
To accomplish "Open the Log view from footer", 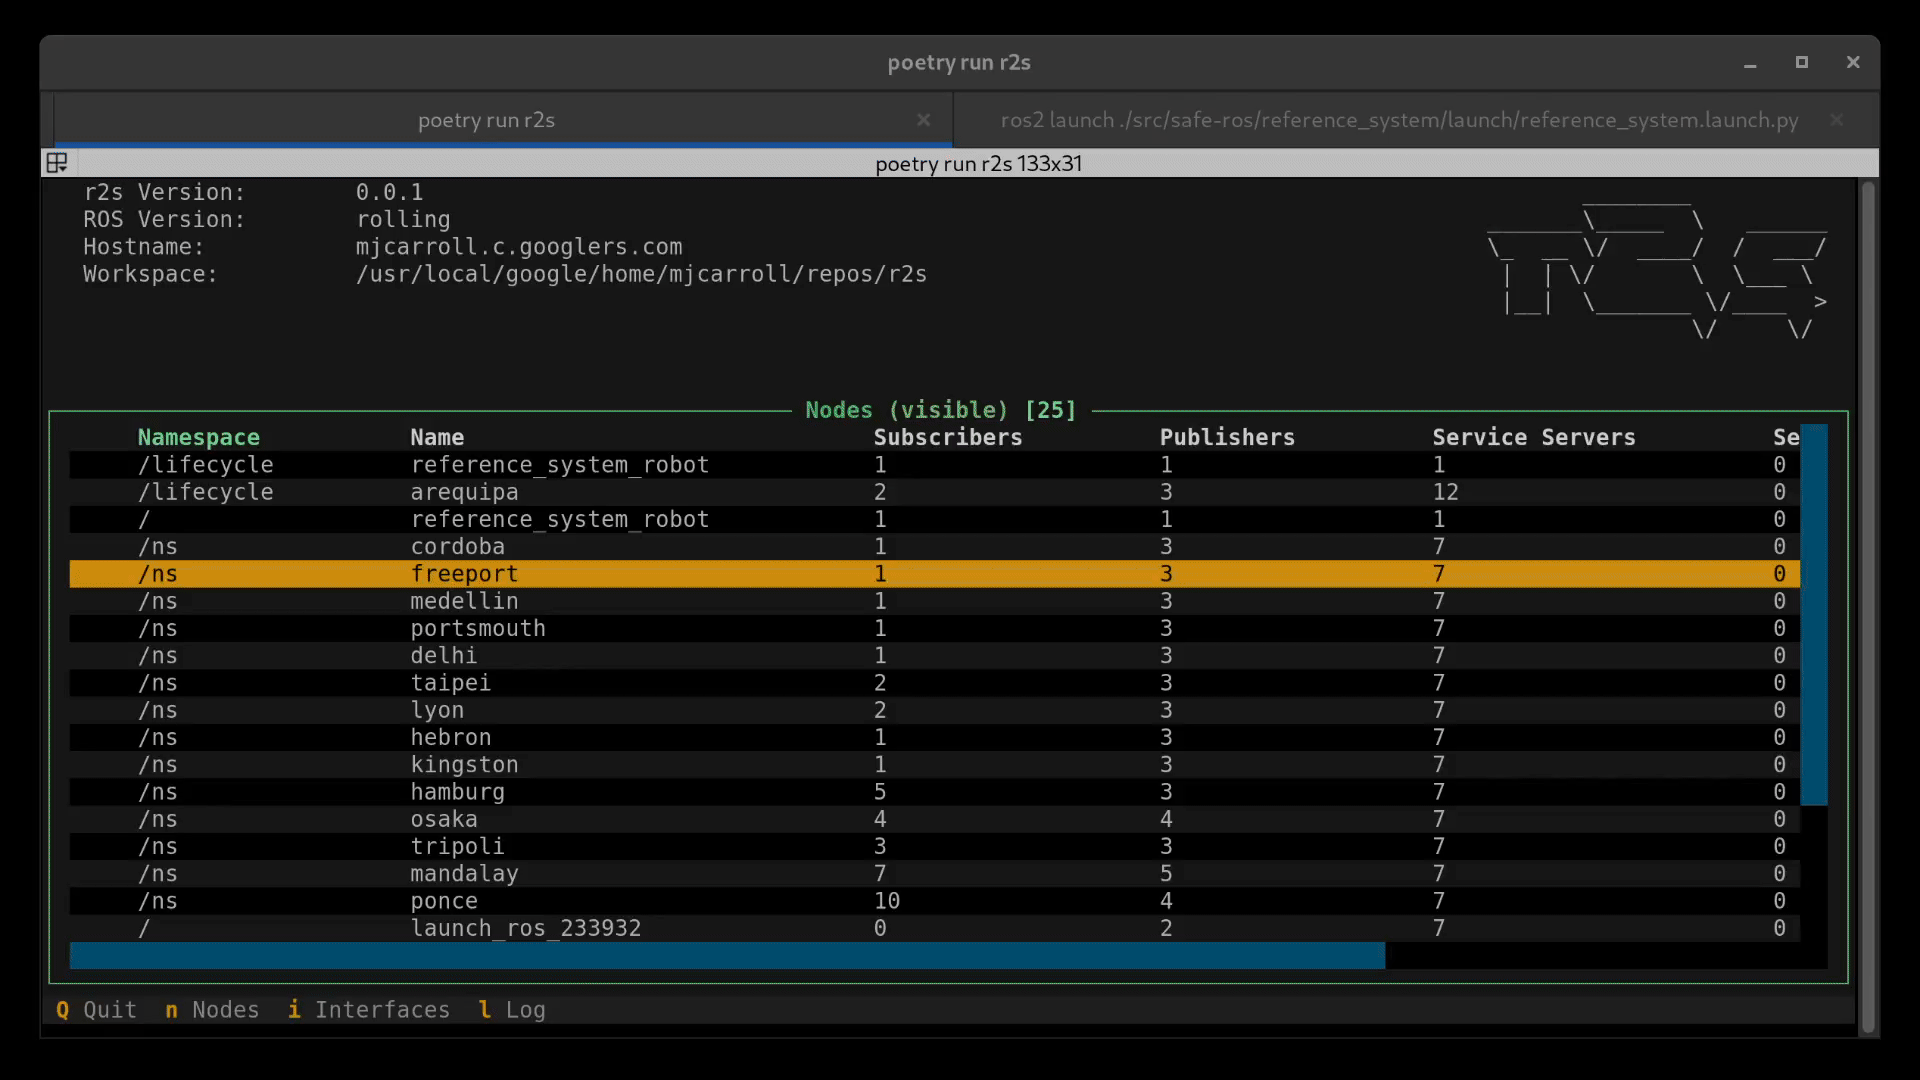I will click(x=512, y=1010).
